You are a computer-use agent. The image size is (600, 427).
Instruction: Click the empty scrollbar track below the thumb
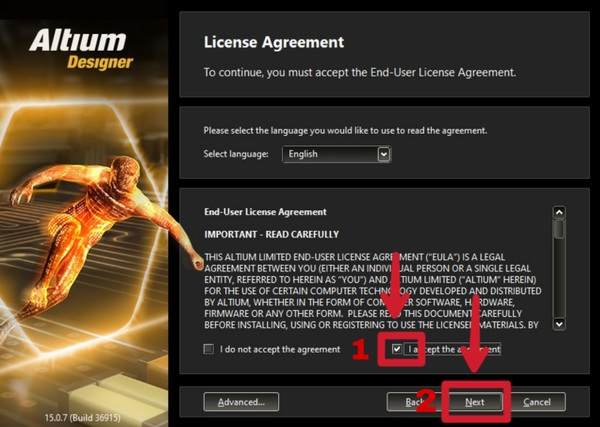click(x=559, y=278)
